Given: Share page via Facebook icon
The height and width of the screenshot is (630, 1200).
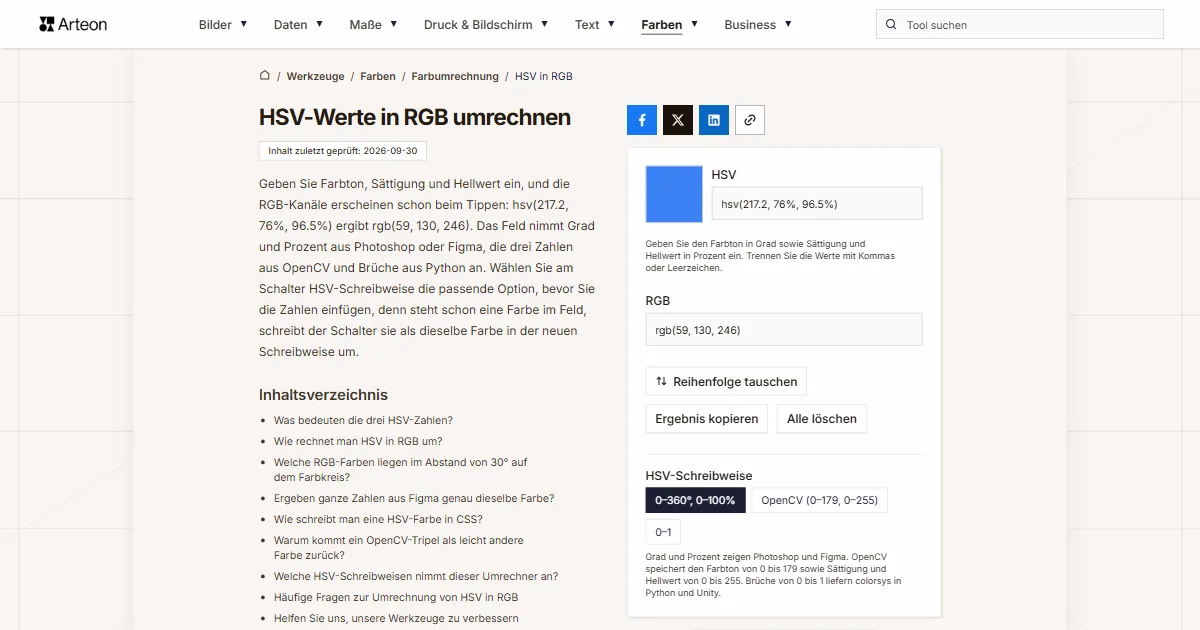Looking at the screenshot, I should (x=642, y=120).
